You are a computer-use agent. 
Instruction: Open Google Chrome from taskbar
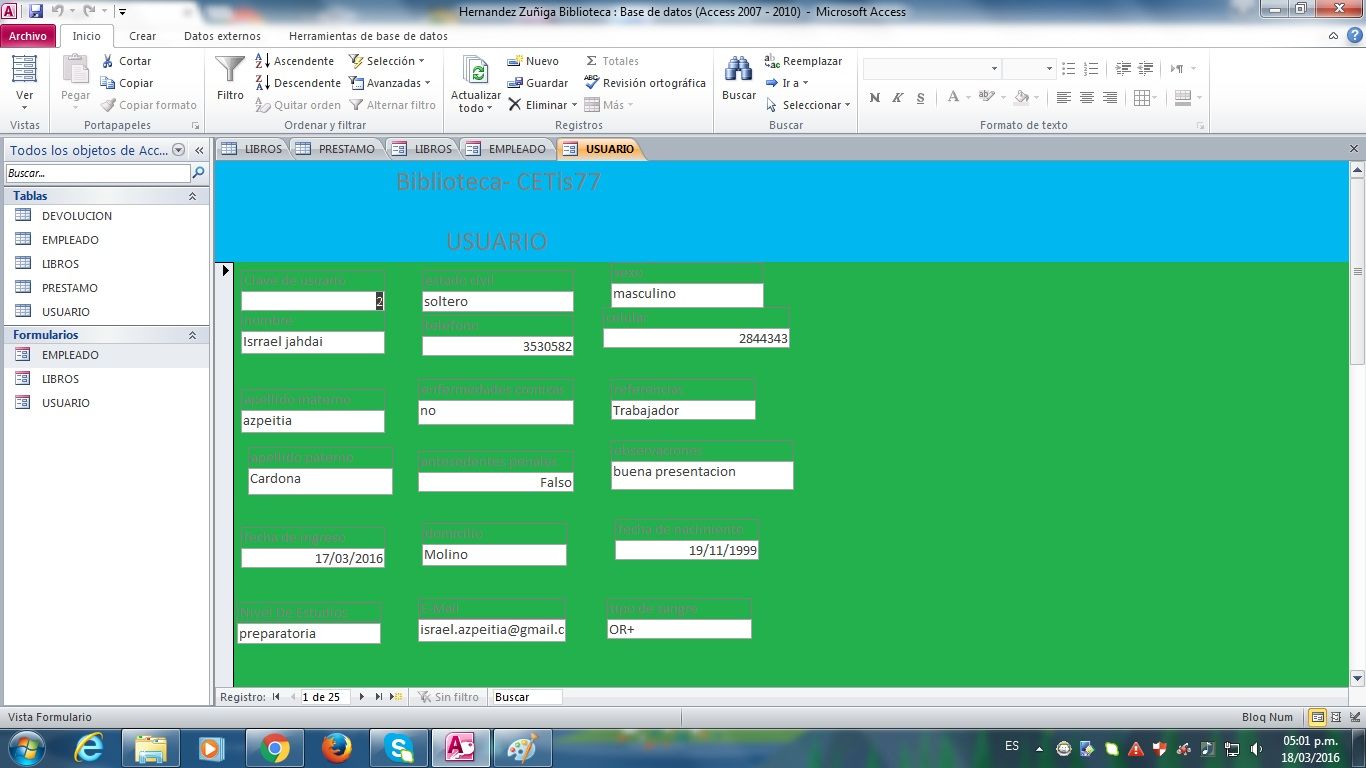point(275,748)
